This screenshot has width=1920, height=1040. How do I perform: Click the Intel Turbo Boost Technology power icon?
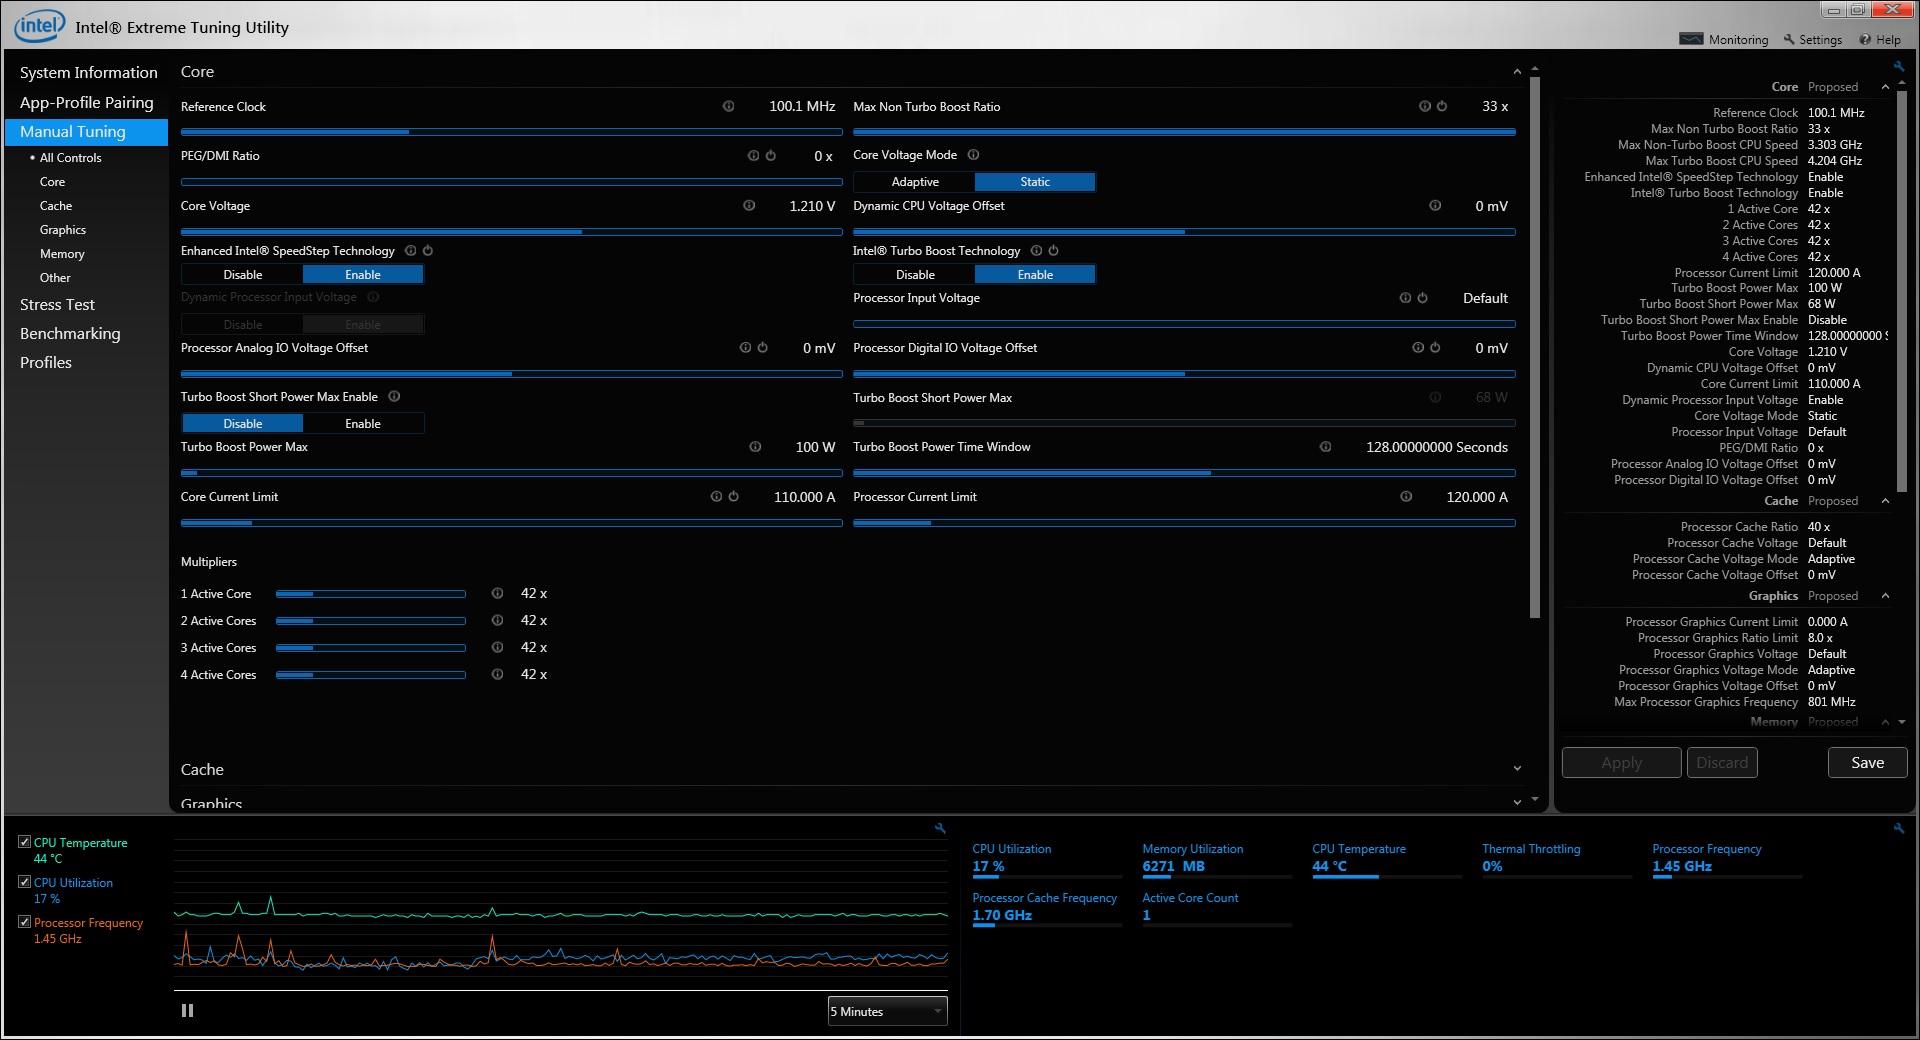(x=1053, y=251)
